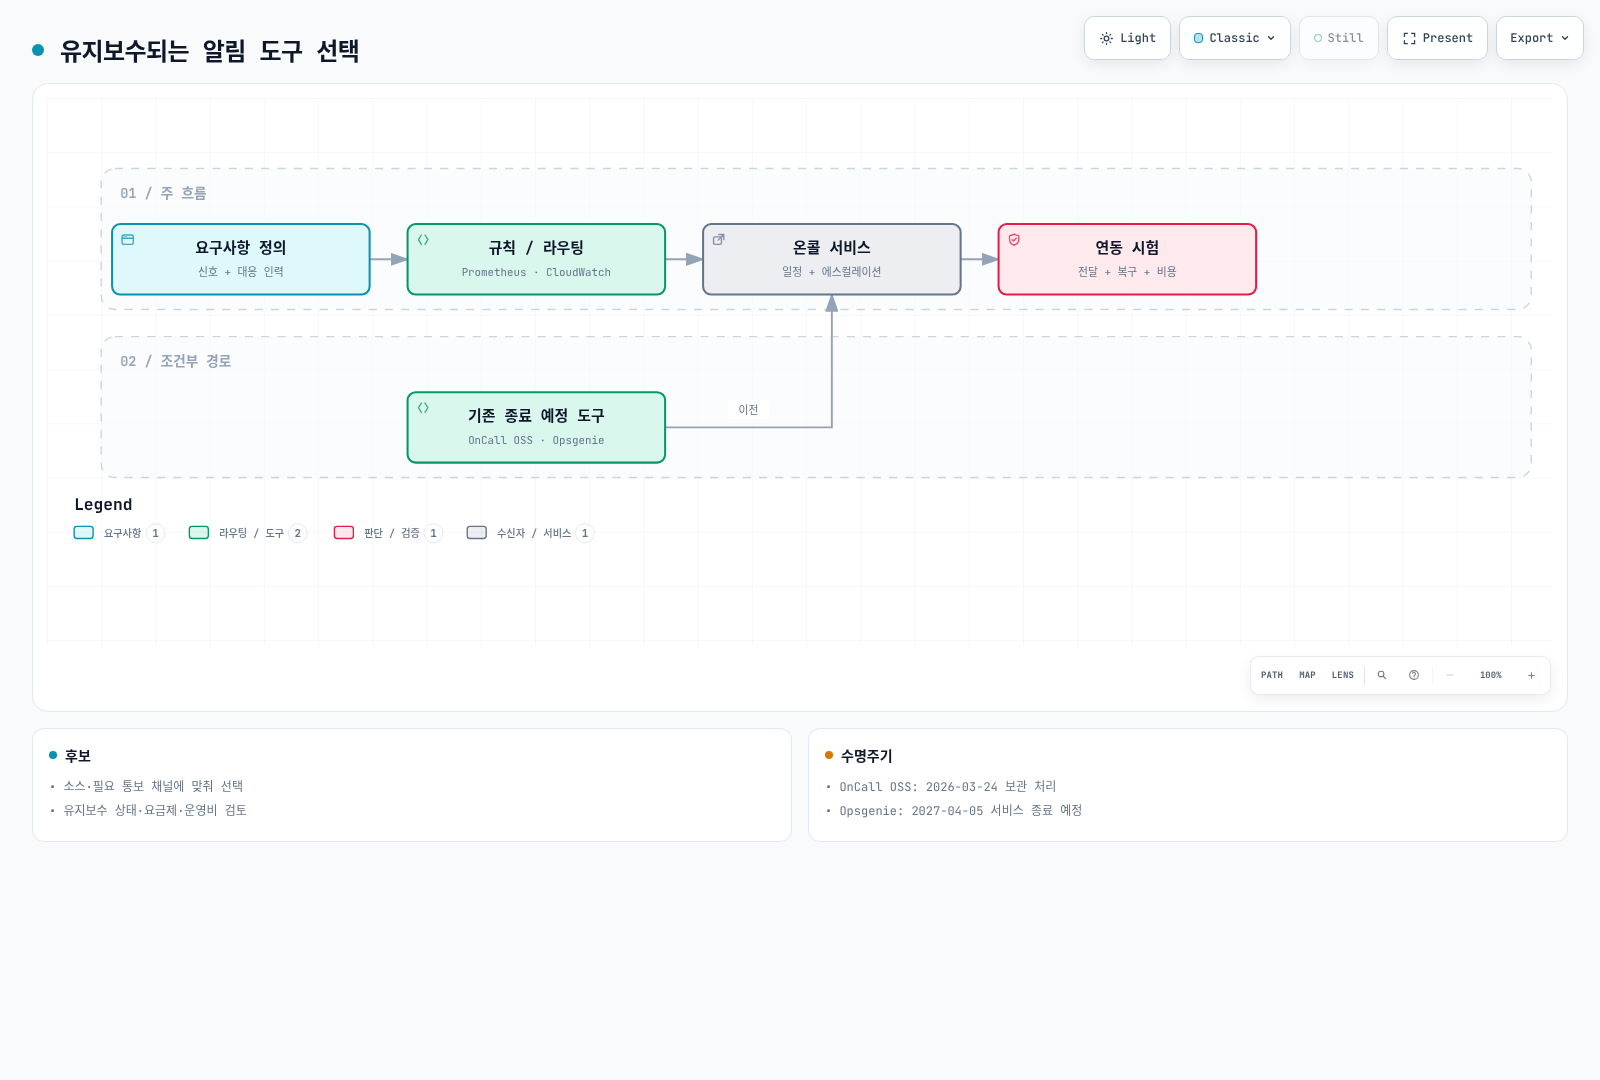Viewport: 1600px width, 1080px height.
Task: Select the 규칙 / 라우팅 node
Action: point(536,259)
